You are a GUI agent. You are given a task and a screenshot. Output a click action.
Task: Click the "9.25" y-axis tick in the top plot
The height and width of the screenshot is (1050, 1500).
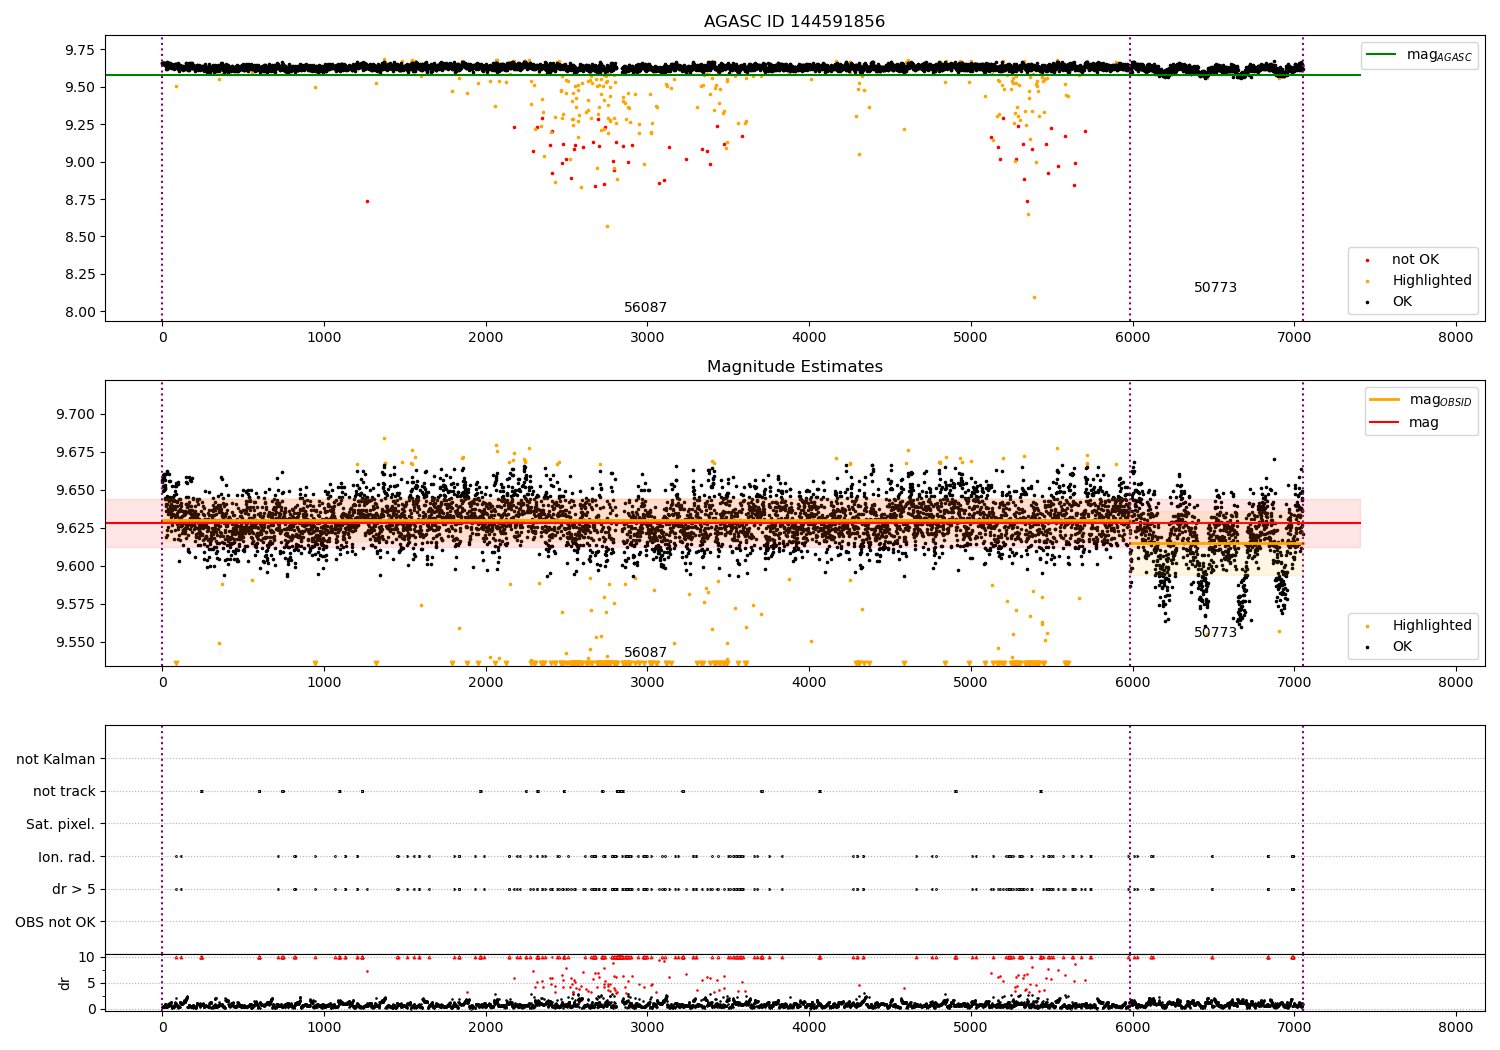click(x=80, y=125)
